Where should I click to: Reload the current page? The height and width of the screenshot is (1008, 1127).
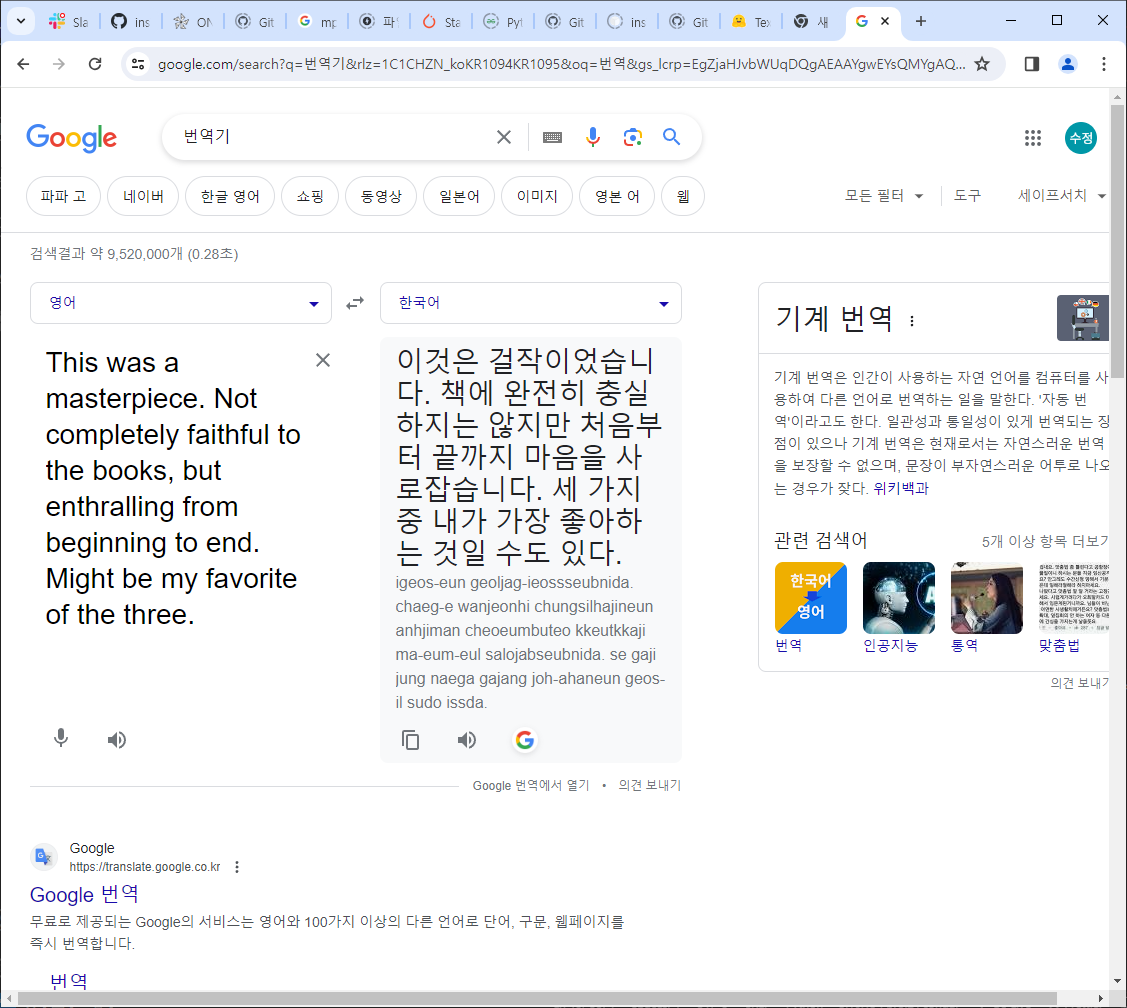click(x=95, y=64)
